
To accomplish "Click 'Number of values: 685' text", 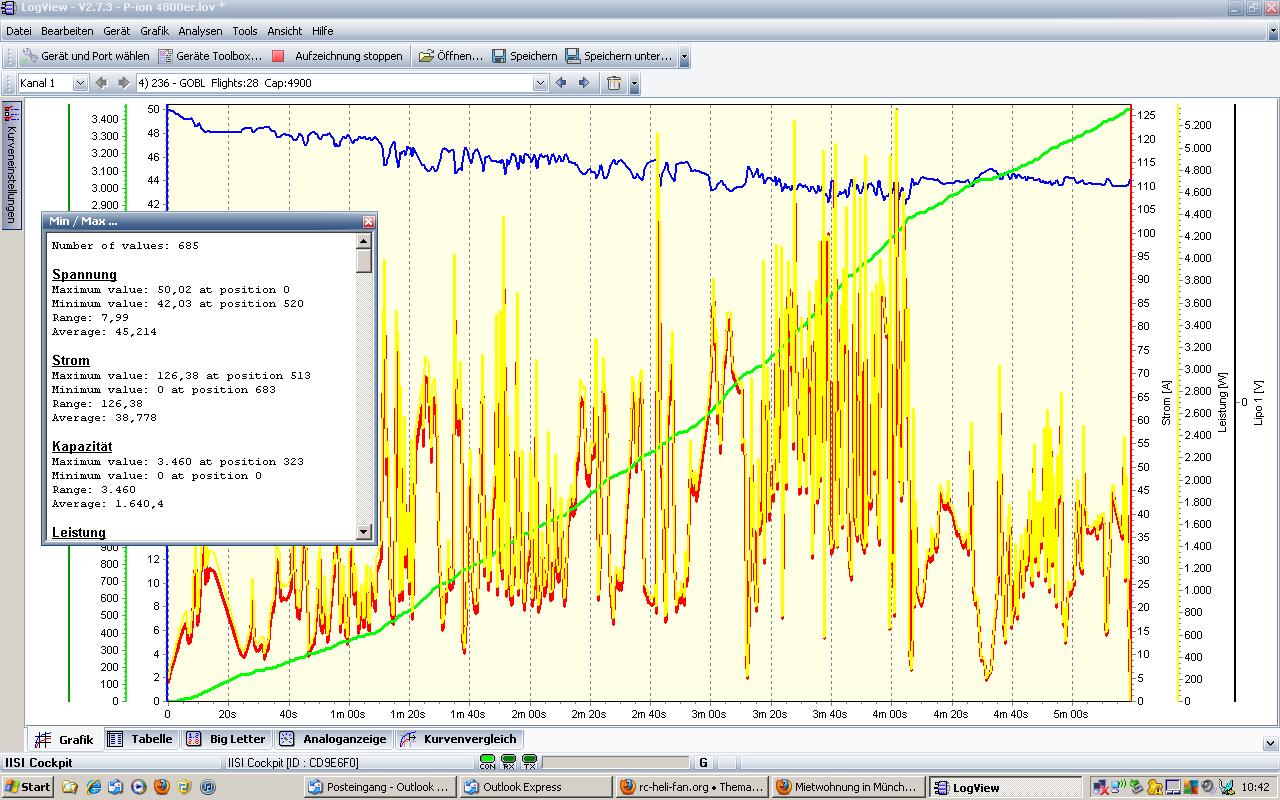I will tap(125, 245).
